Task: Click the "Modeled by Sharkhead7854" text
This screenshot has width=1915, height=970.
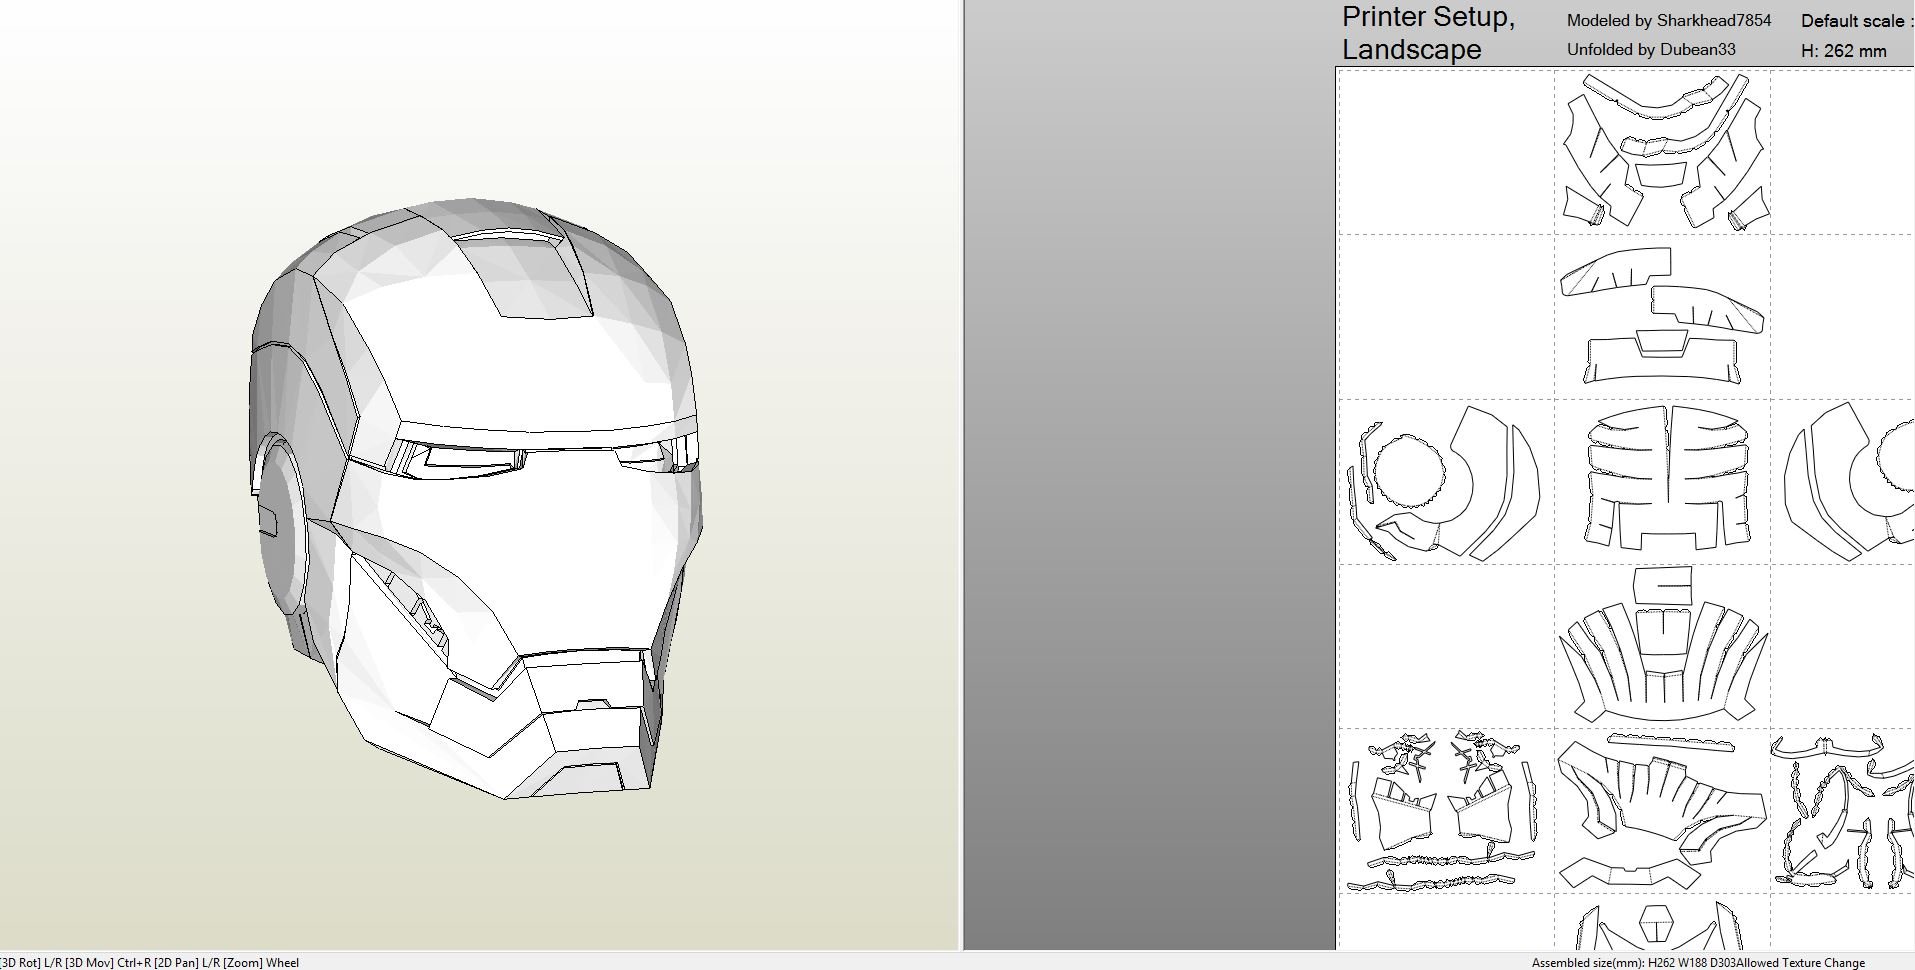Action: tap(1669, 20)
